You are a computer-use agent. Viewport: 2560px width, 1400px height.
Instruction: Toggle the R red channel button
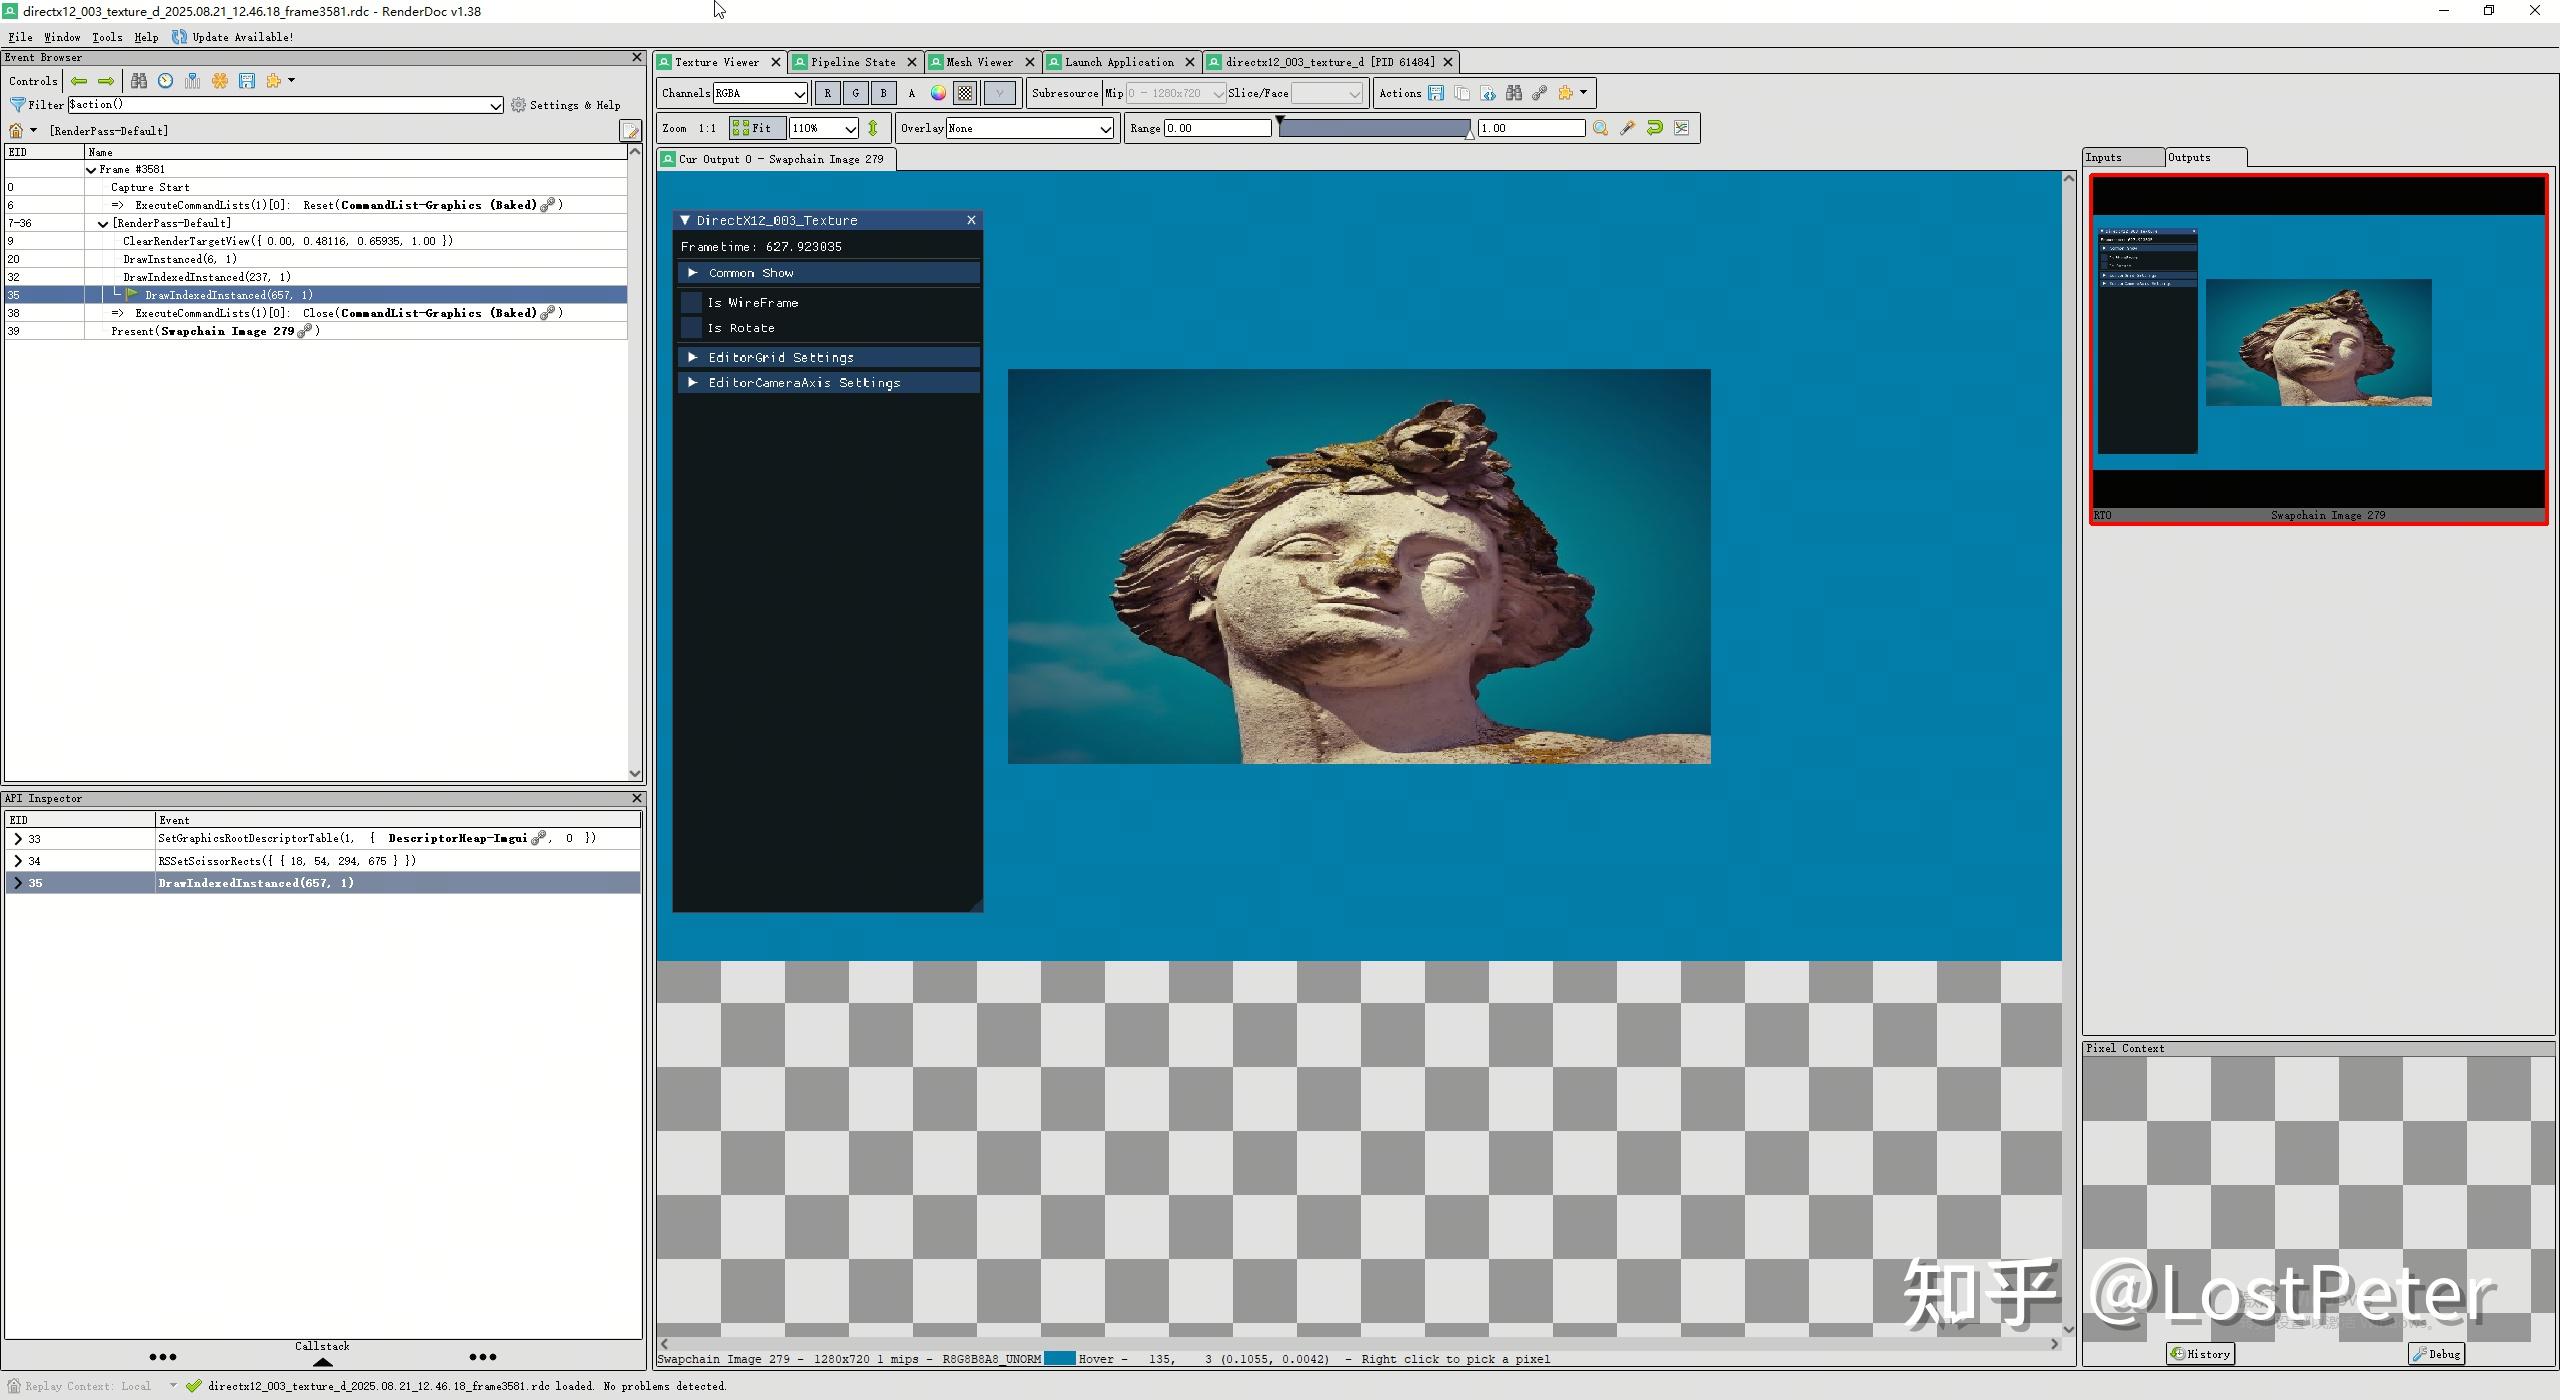(x=827, y=93)
